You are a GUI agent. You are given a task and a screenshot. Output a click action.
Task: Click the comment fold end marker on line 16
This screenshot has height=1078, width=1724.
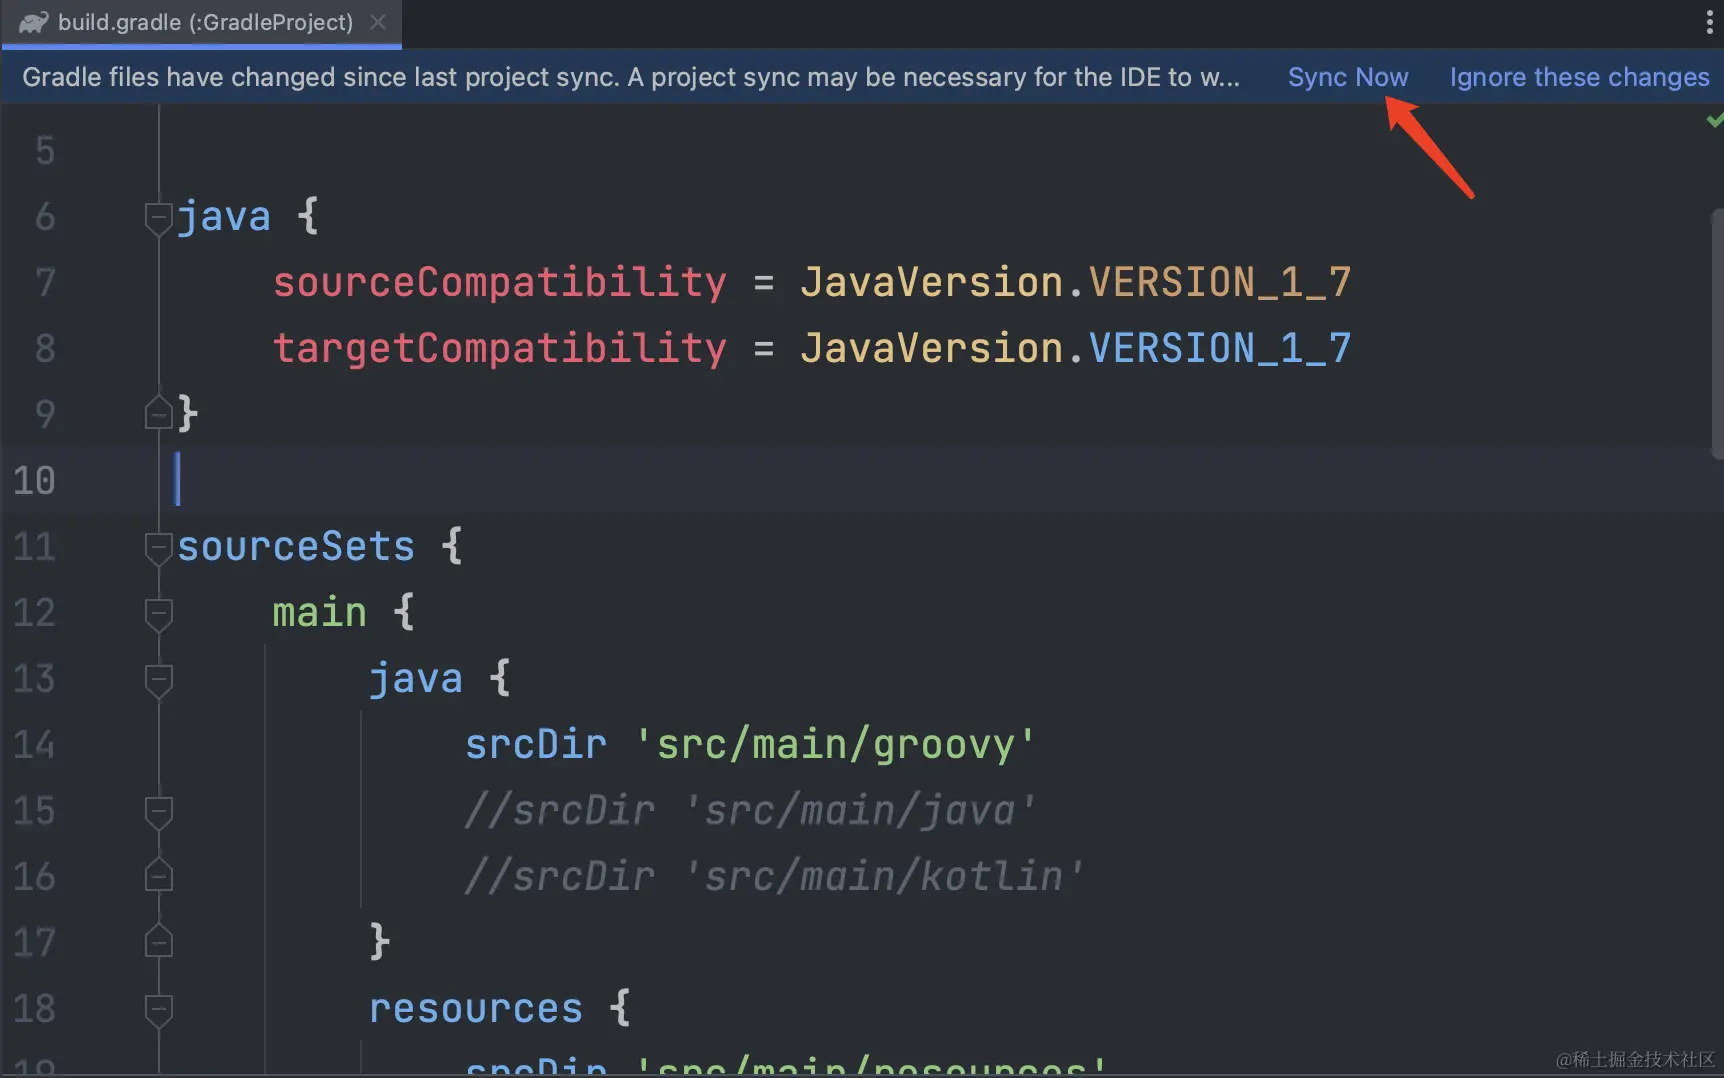click(158, 875)
